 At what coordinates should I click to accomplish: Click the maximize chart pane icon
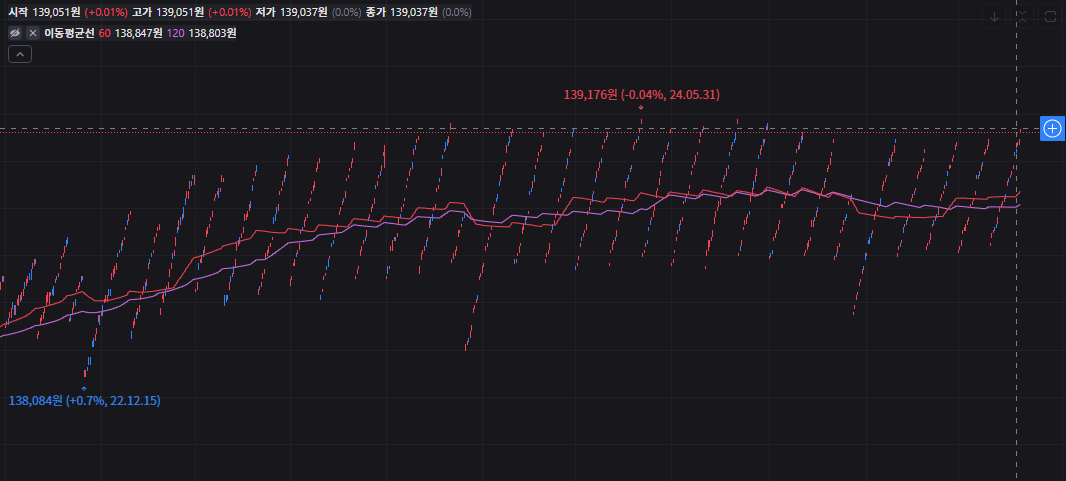click(1048, 17)
